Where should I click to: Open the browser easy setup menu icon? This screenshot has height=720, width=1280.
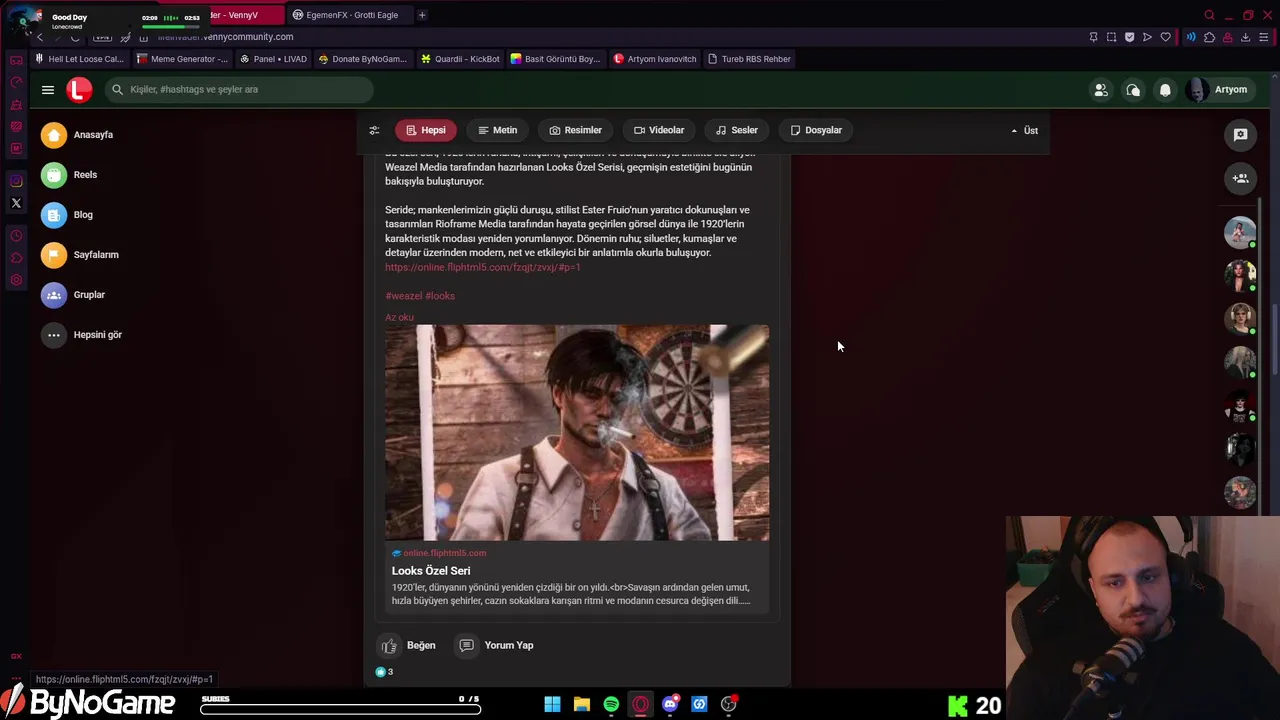[x=1265, y=37]
